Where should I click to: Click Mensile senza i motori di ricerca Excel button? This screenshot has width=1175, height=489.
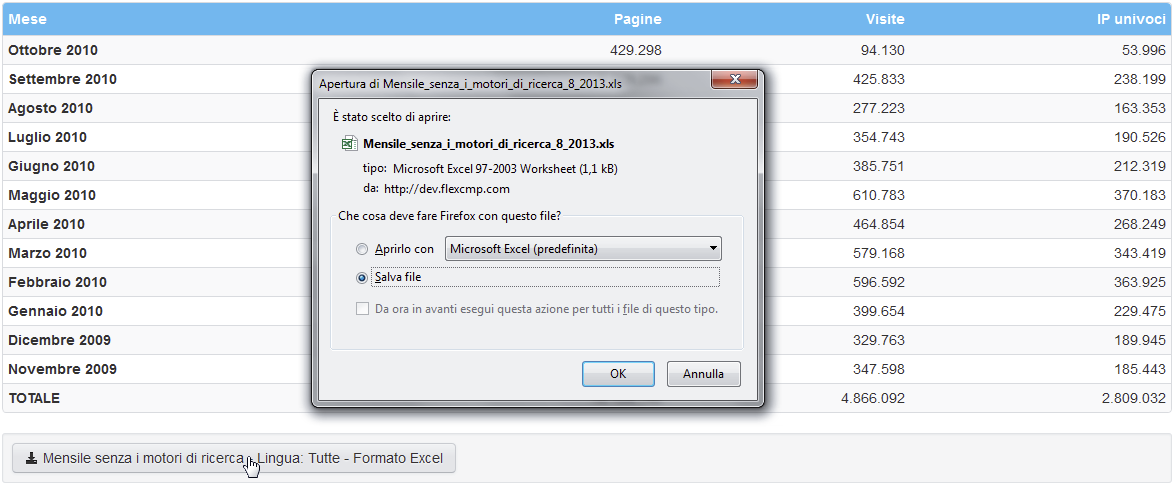pos(234,458)
